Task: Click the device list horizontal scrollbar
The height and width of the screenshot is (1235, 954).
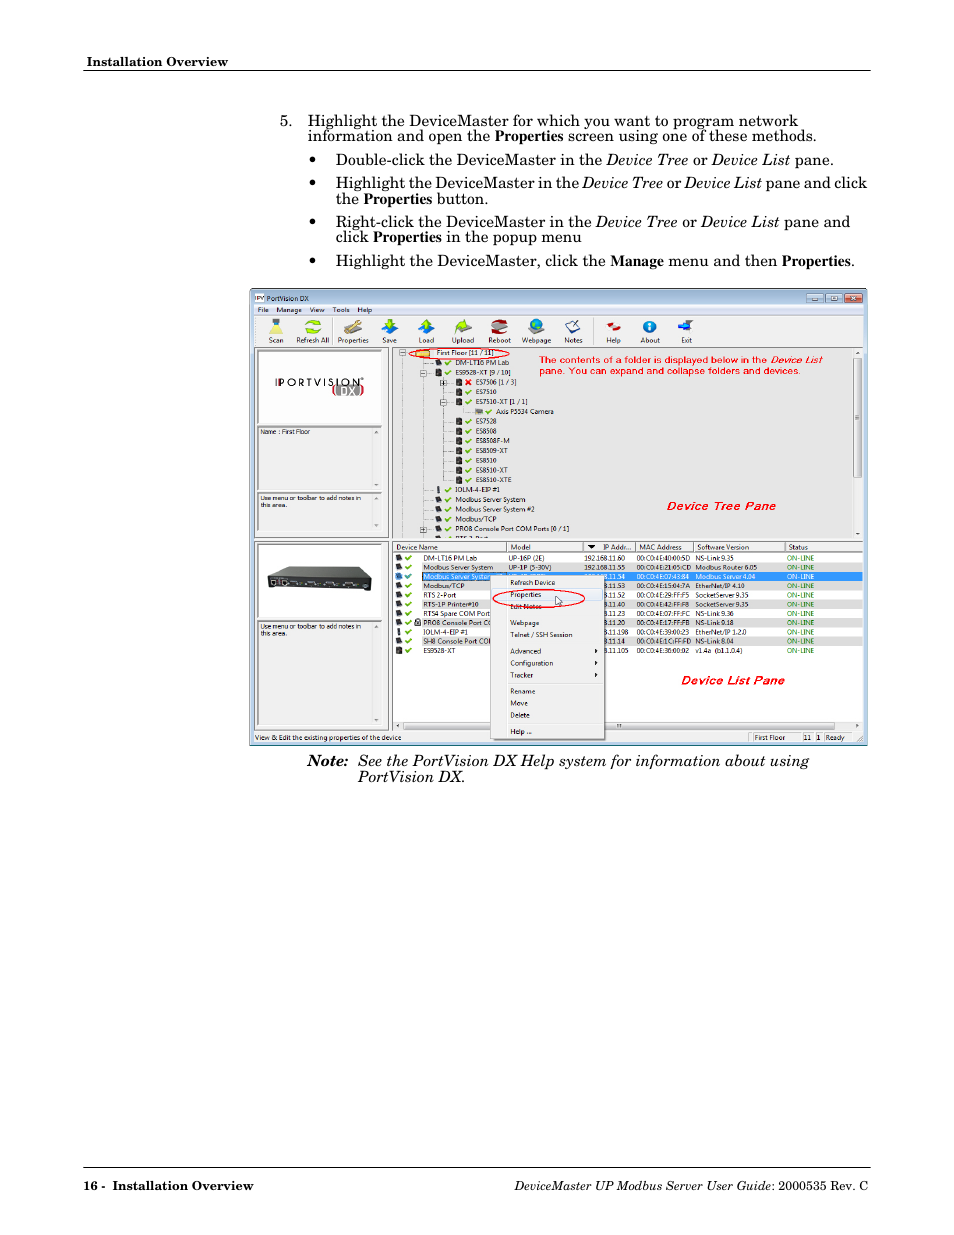Action: point(627,725)
